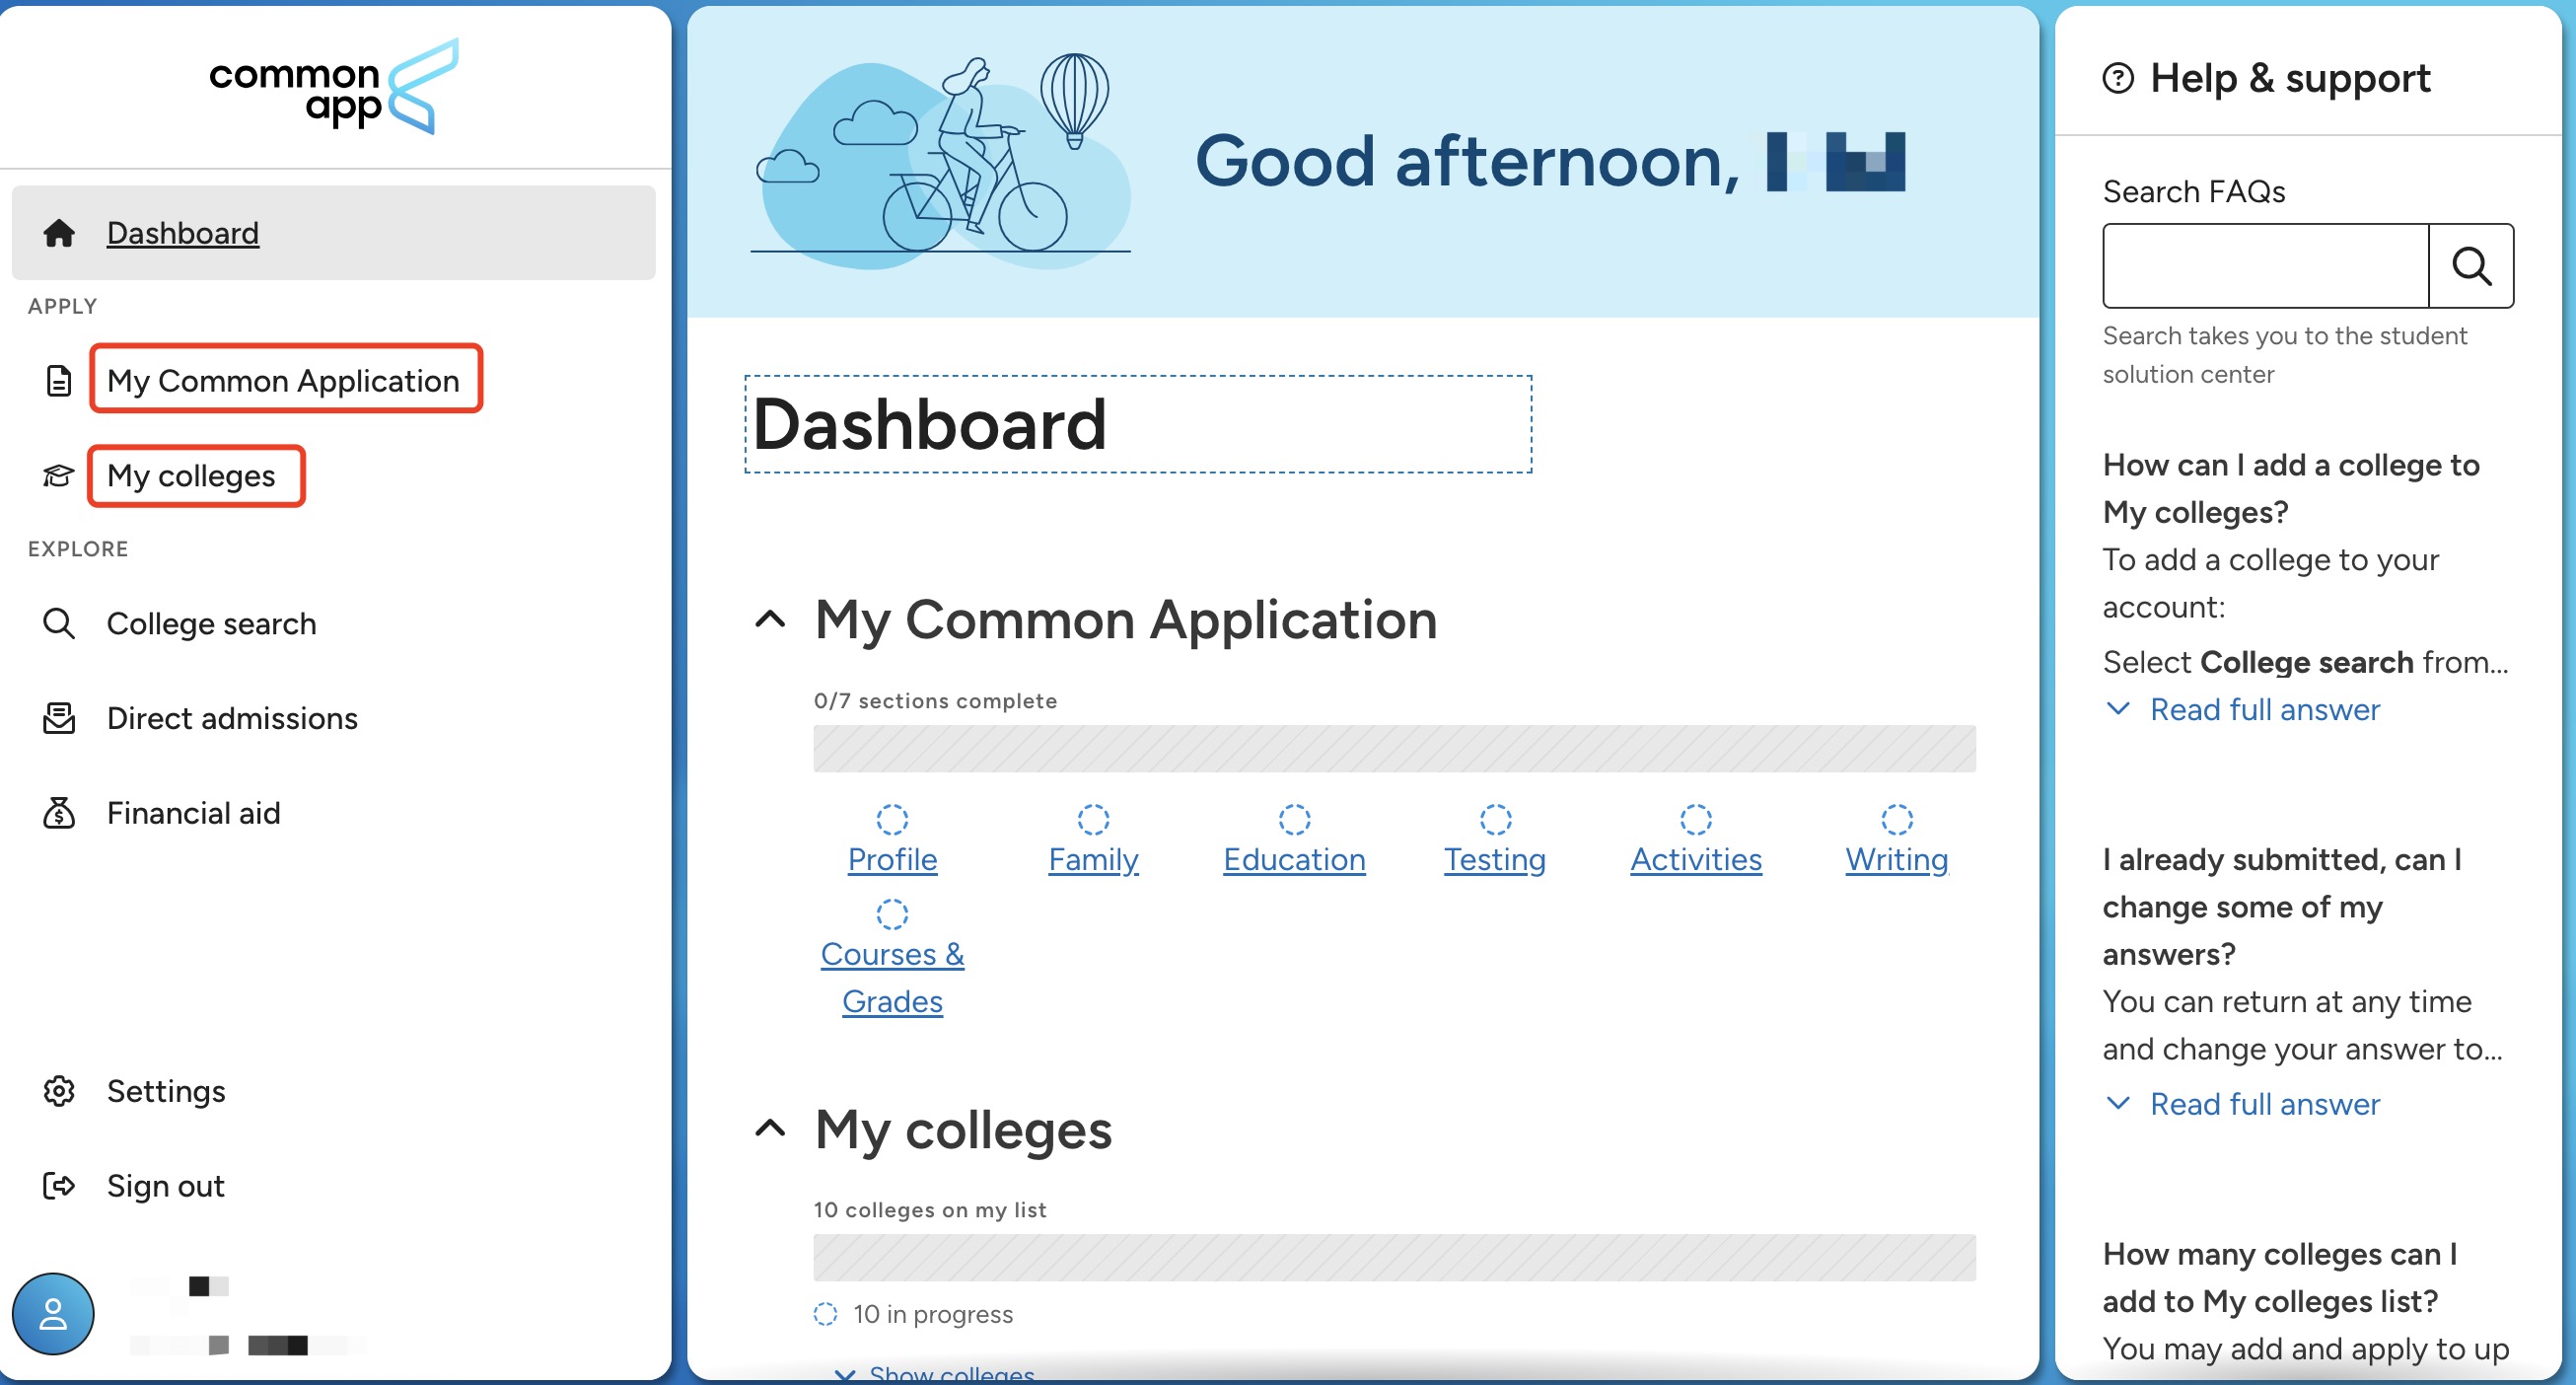The height and width of the screenshot is (1385, 2576).
Task: Open My colleges in sidebar menu
Action: pyautogui.click(x=191, y=476)
